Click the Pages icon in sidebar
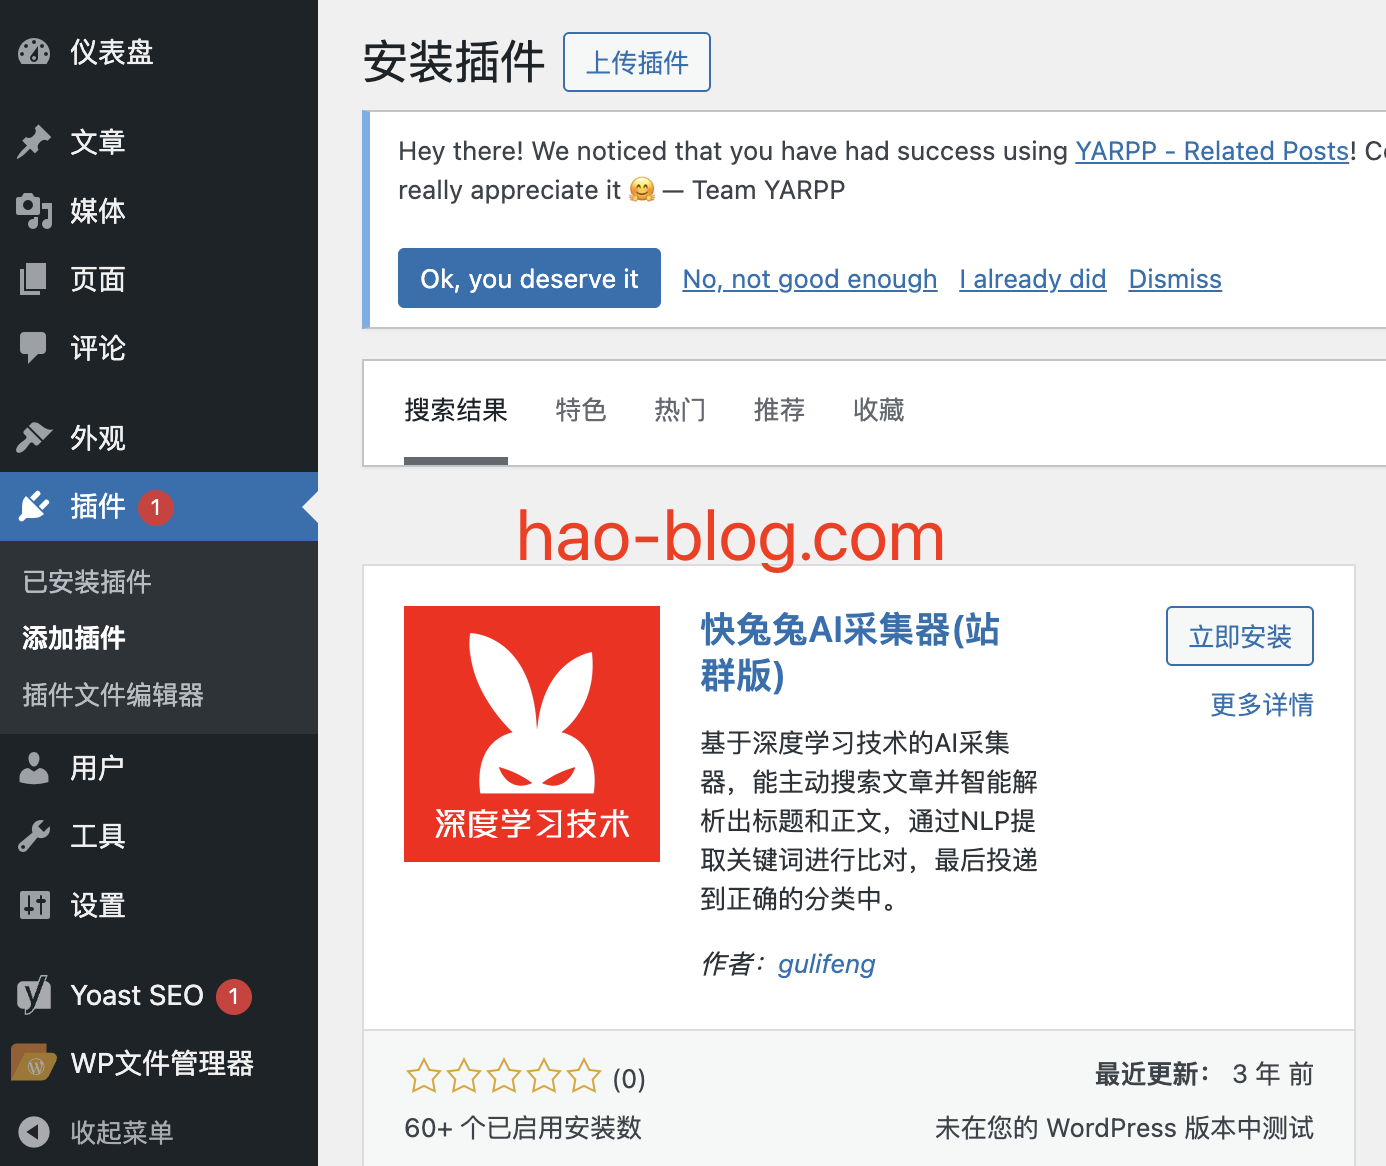Screen dimensions: 1386x1166 [34, 279]
